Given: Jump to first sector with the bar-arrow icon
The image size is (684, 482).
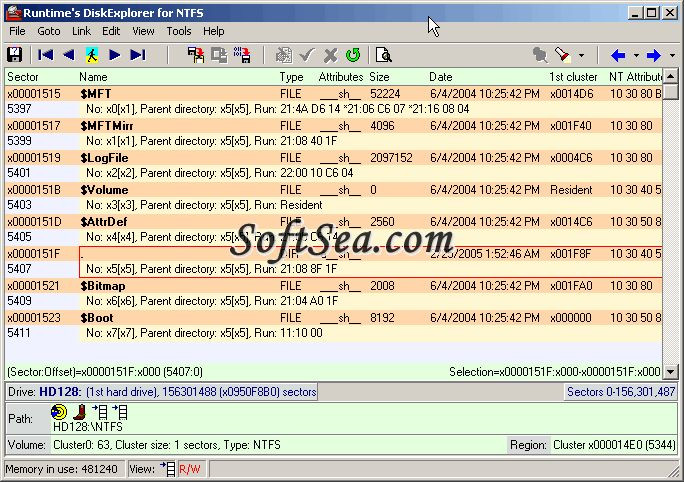Looking at the screenshot, I should tap(46, 55).
